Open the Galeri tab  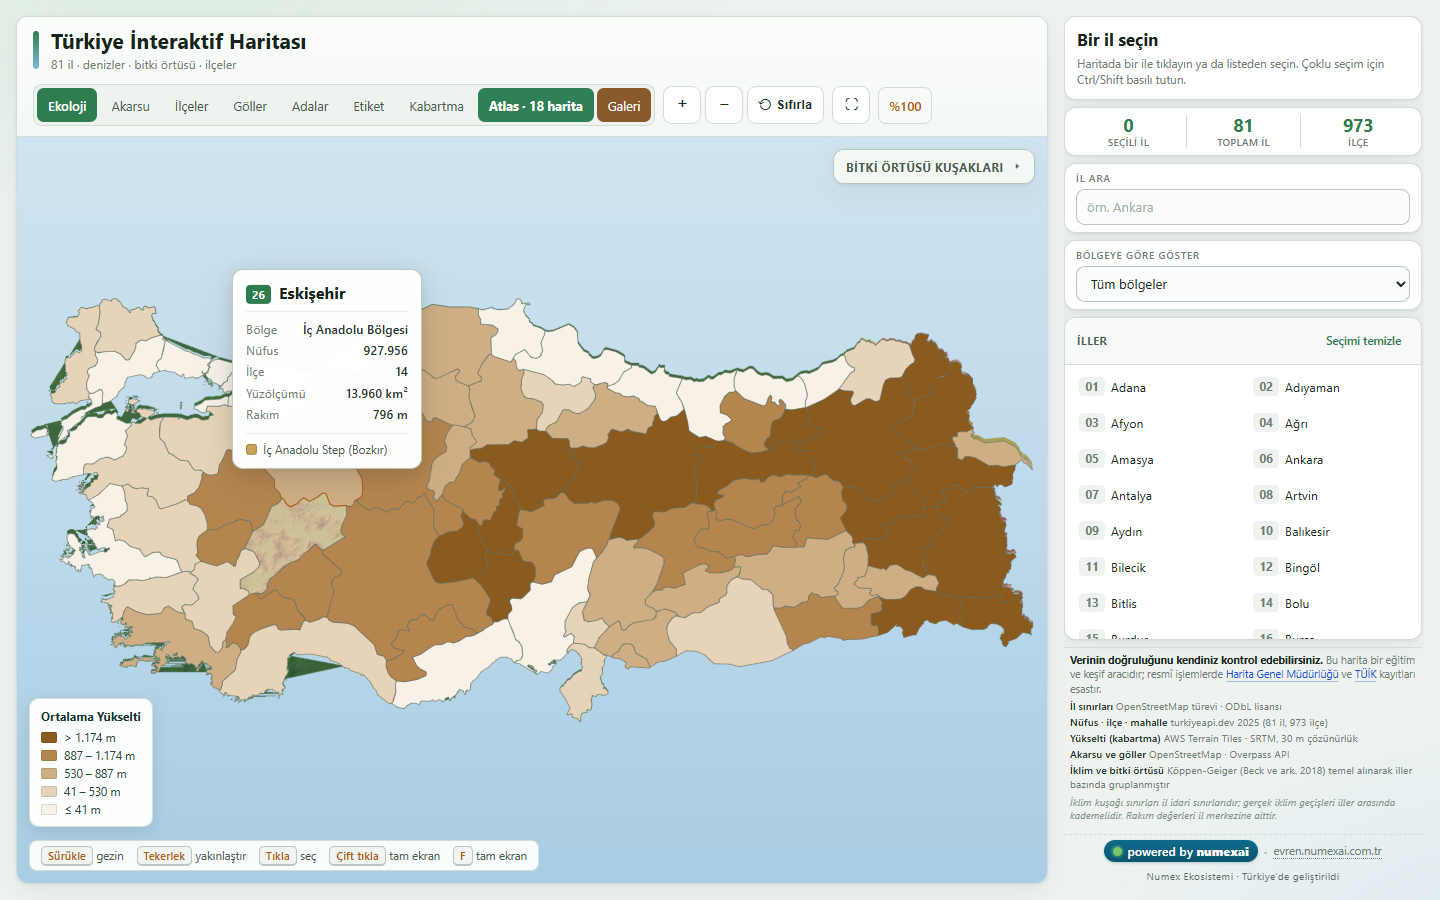pyautogui.click(x=624, y=106)
